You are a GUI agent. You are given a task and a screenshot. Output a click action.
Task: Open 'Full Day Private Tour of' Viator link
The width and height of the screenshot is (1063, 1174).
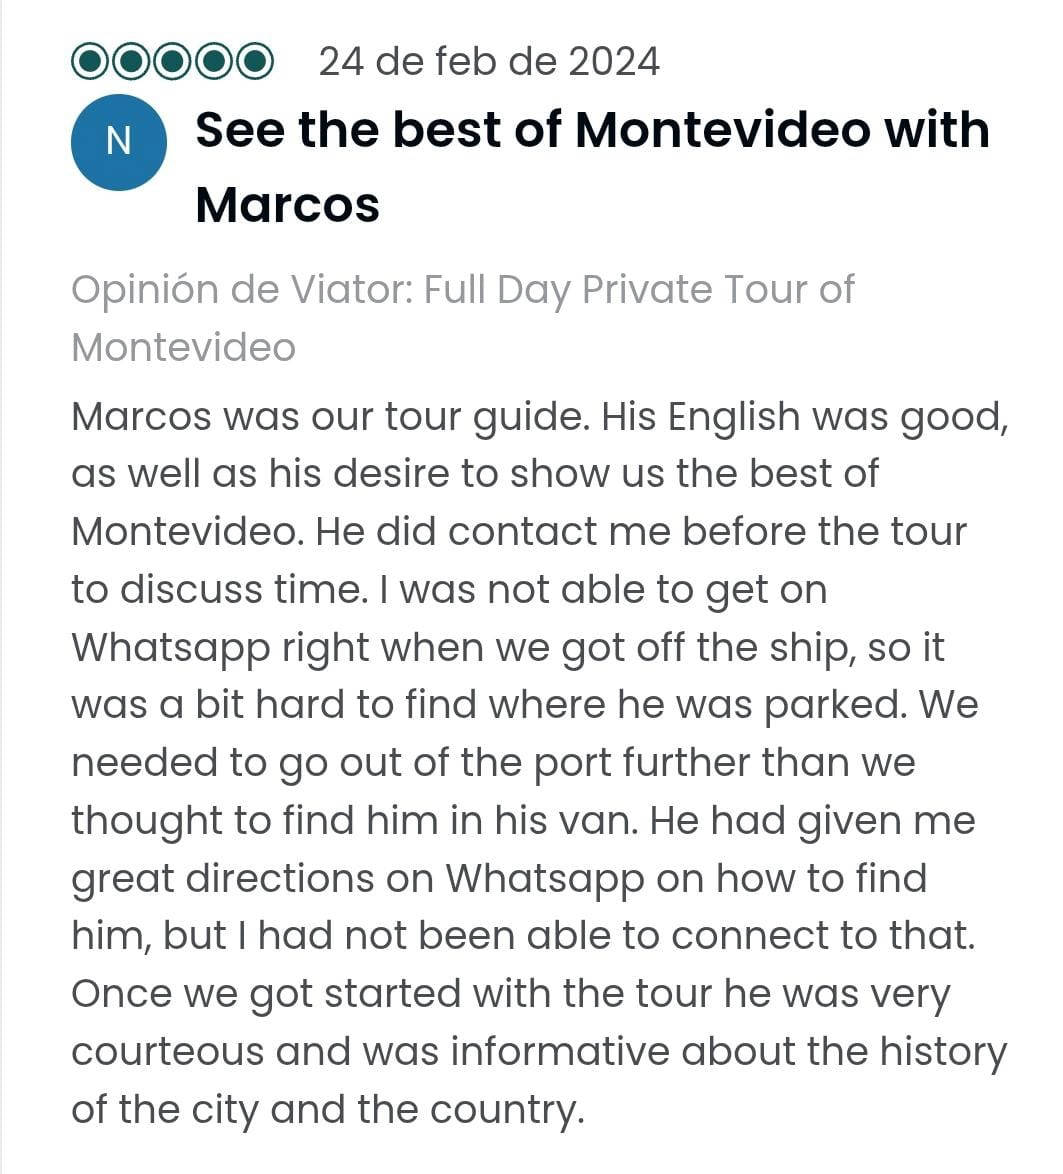coord(639,290)
